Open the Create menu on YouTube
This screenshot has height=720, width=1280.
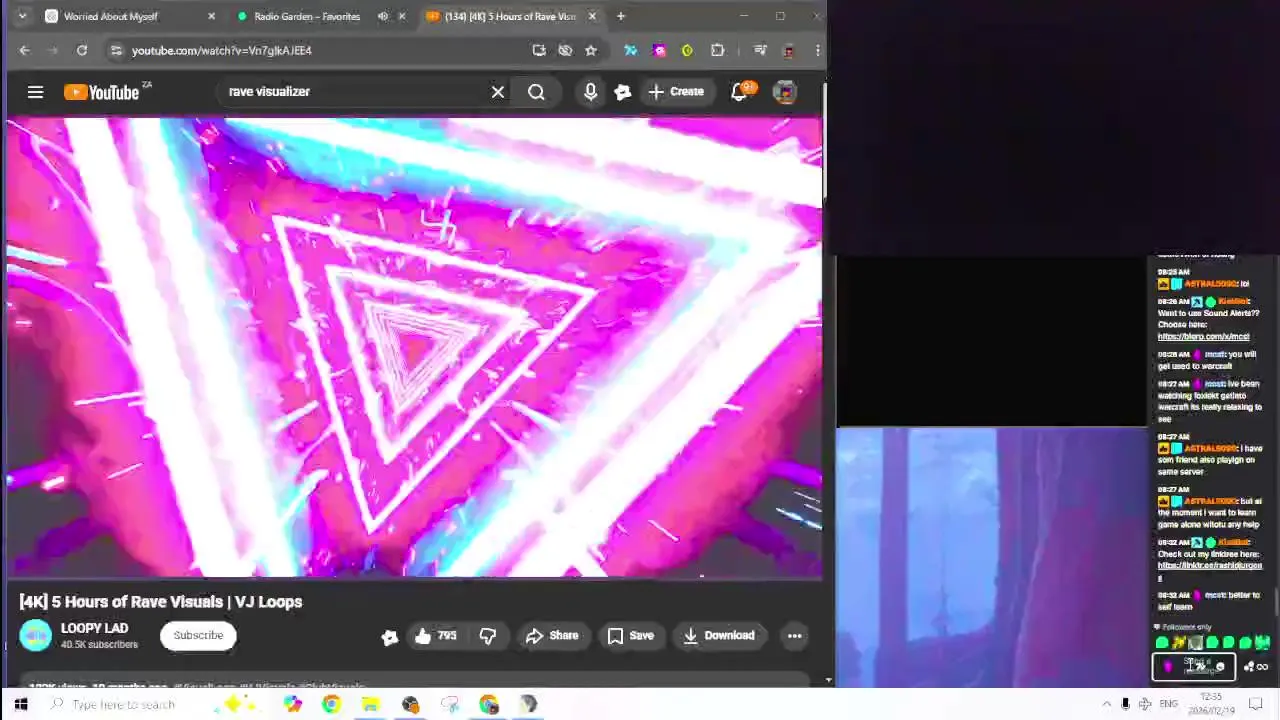click(x=677, y=92)
